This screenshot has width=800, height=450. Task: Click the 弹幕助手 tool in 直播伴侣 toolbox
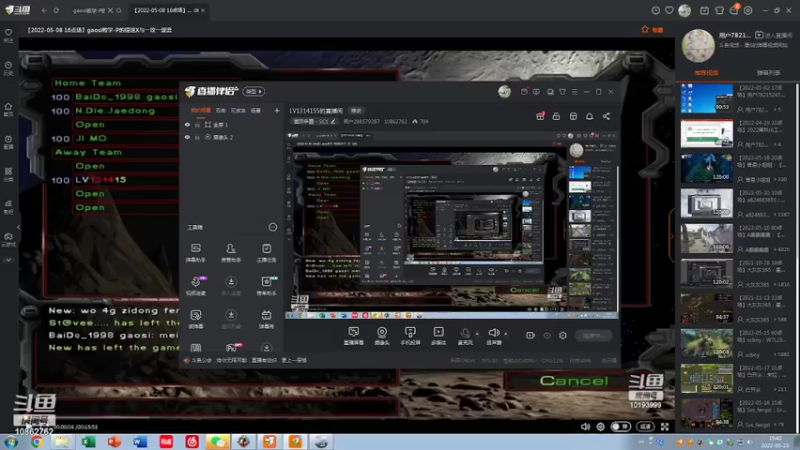[196, 253]
